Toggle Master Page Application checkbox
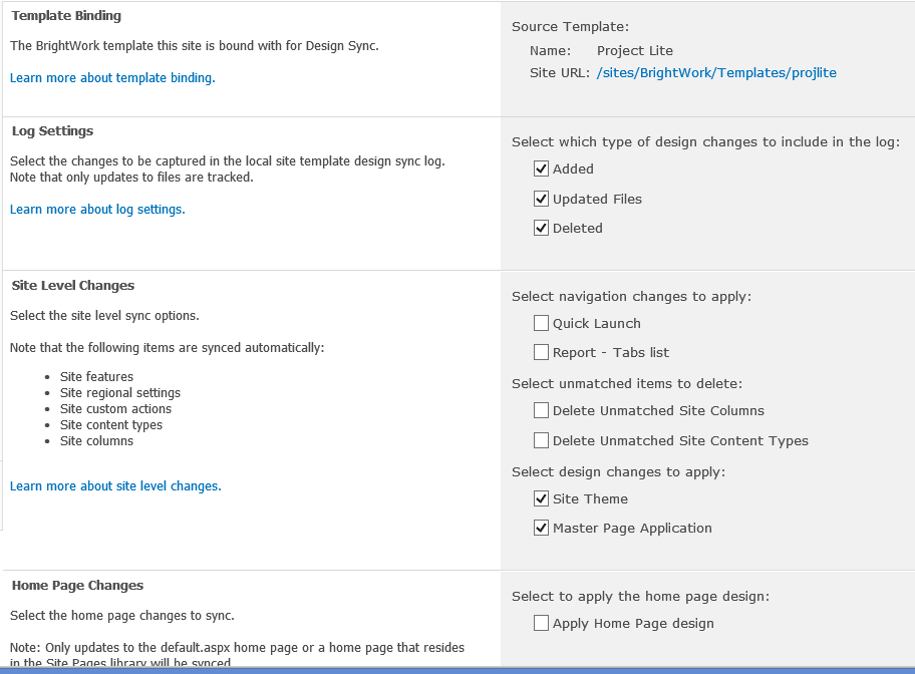This screenshot has width=915, height=674. pyautogui.click(x=541, y=528)
